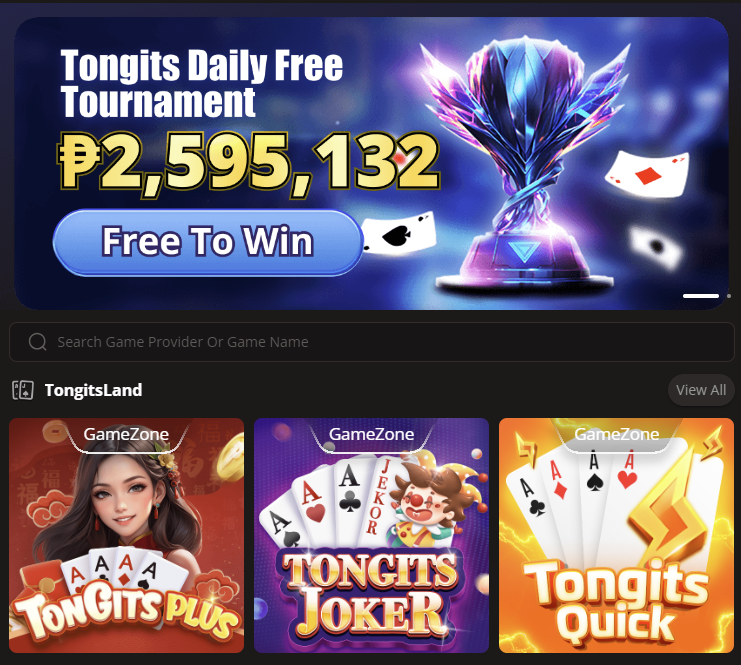Click the GameZone label on Tongits Plus
Screen dimensions: 741x665
pos(126,434)
